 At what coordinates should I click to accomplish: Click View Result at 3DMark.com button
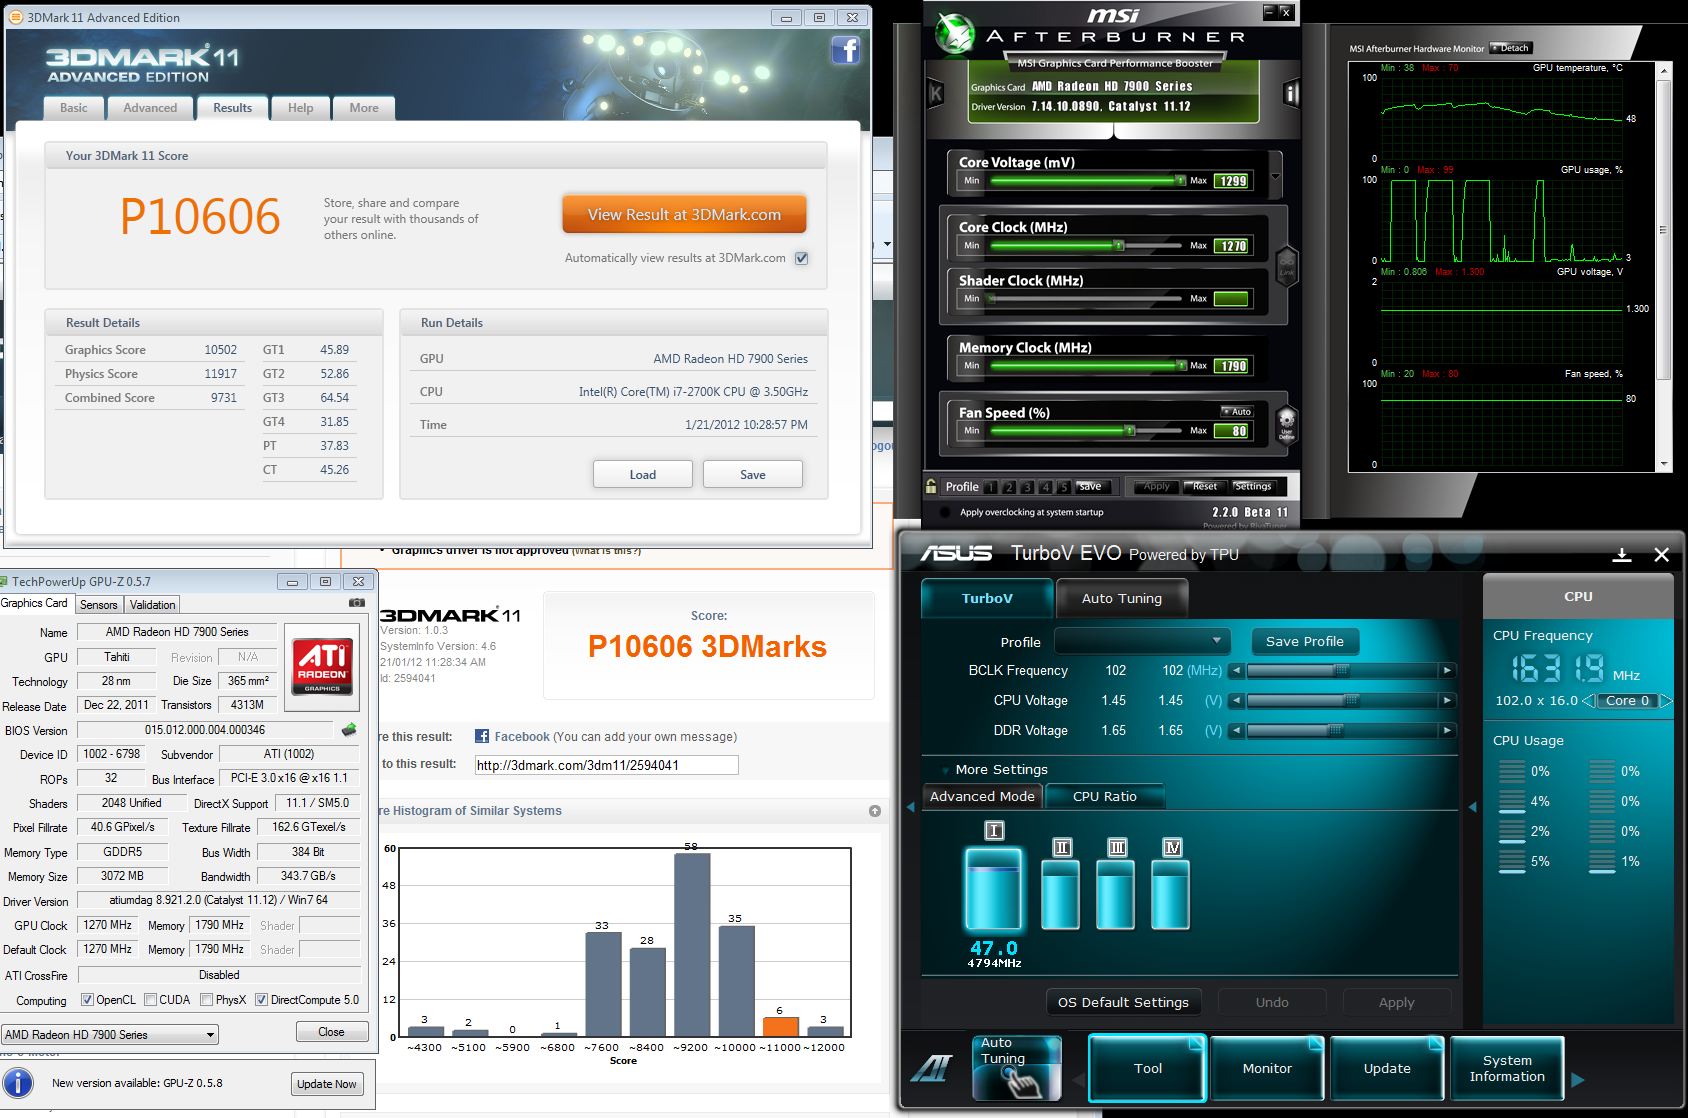(x=684, y=215)
